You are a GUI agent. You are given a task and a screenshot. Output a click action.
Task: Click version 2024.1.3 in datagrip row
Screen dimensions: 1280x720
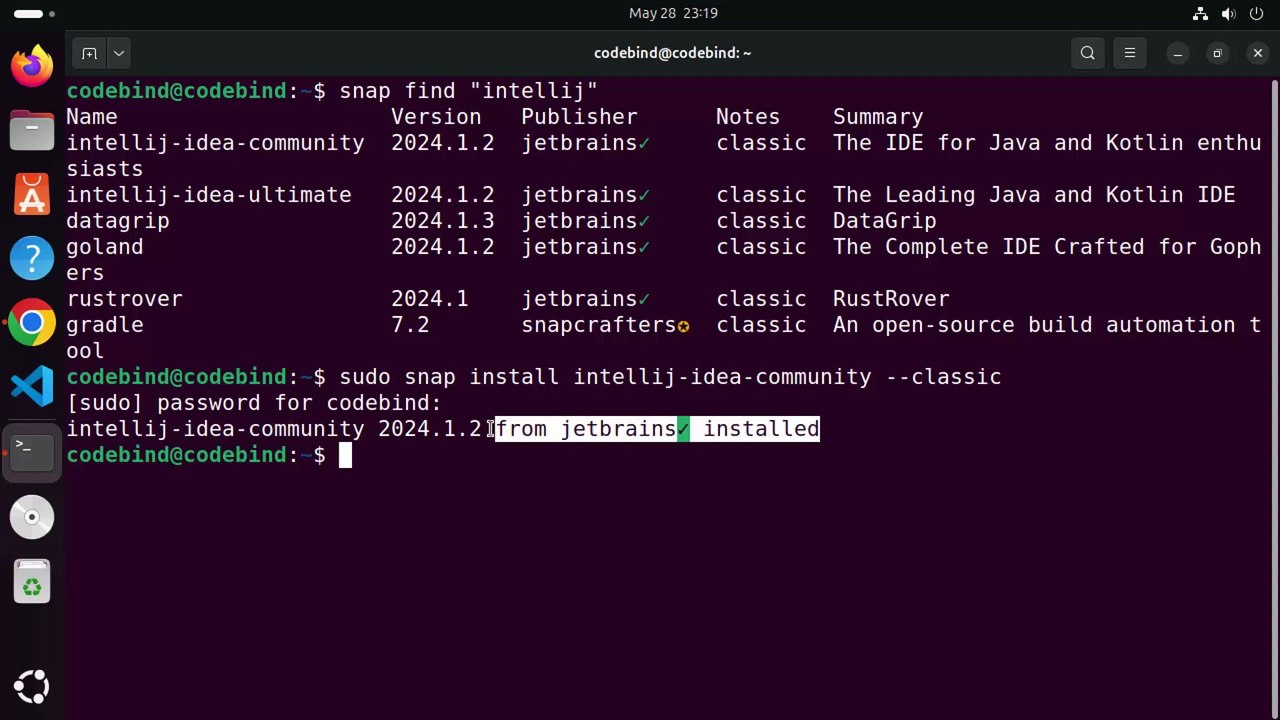pos(443,221)
